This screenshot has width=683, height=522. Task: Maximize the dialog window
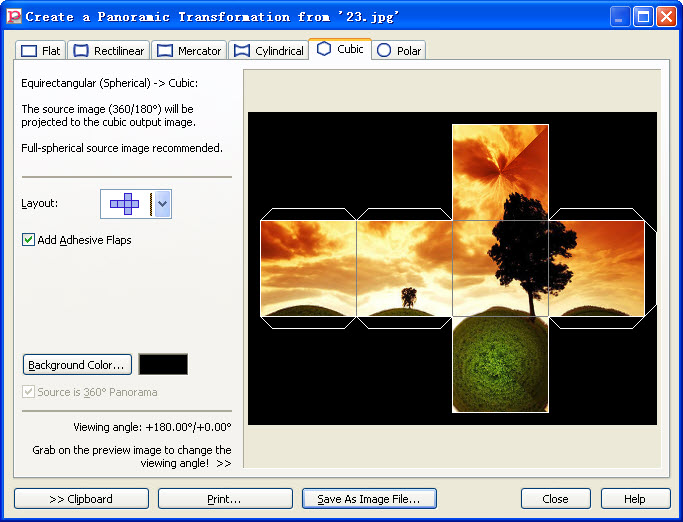643,17
